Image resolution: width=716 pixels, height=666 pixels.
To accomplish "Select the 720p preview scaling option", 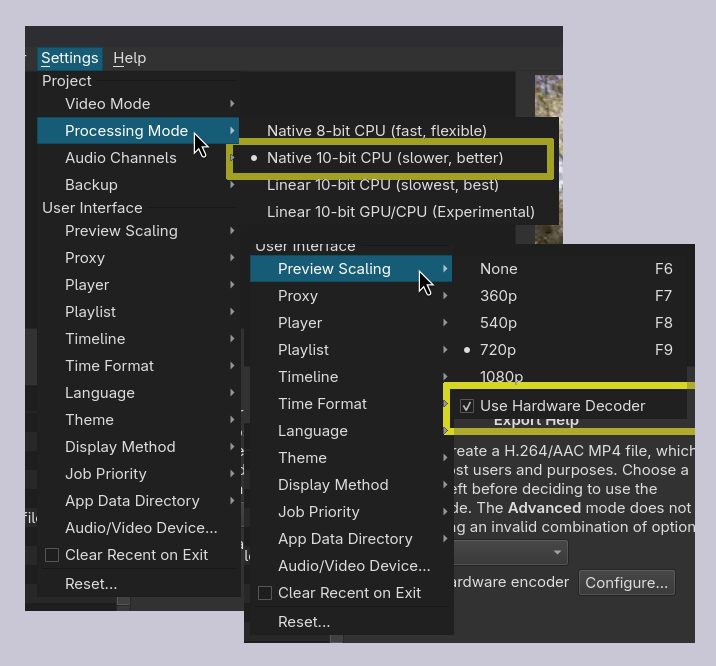I will pyautogui.click(x=498, y=350).
